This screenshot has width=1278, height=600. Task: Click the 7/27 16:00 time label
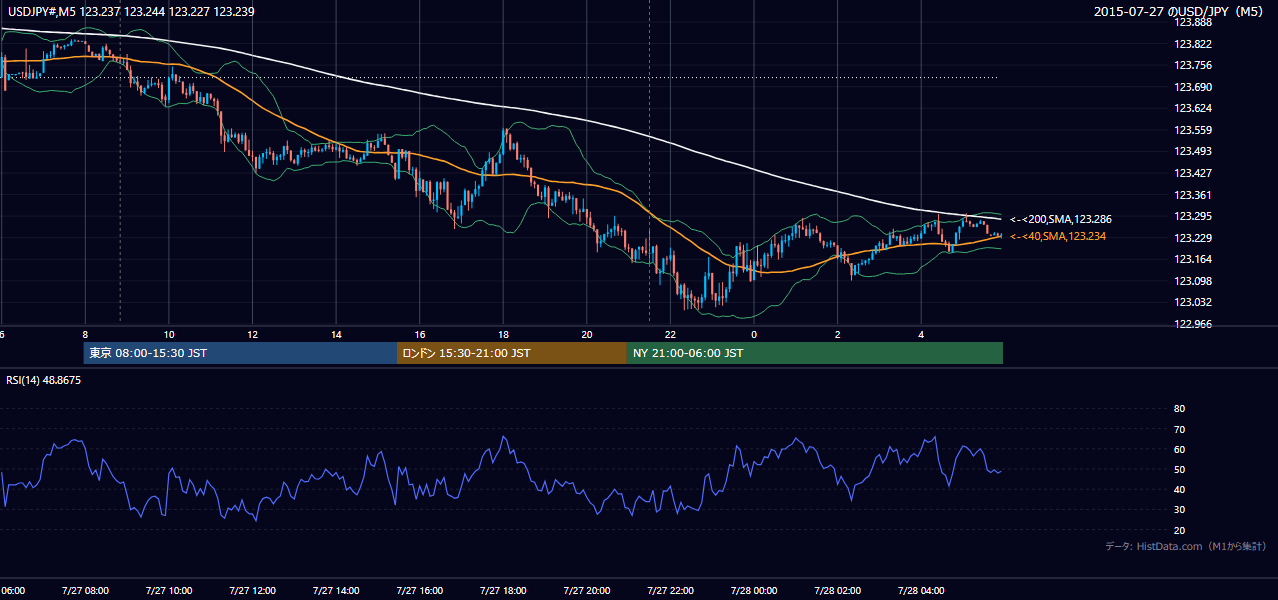419,591
